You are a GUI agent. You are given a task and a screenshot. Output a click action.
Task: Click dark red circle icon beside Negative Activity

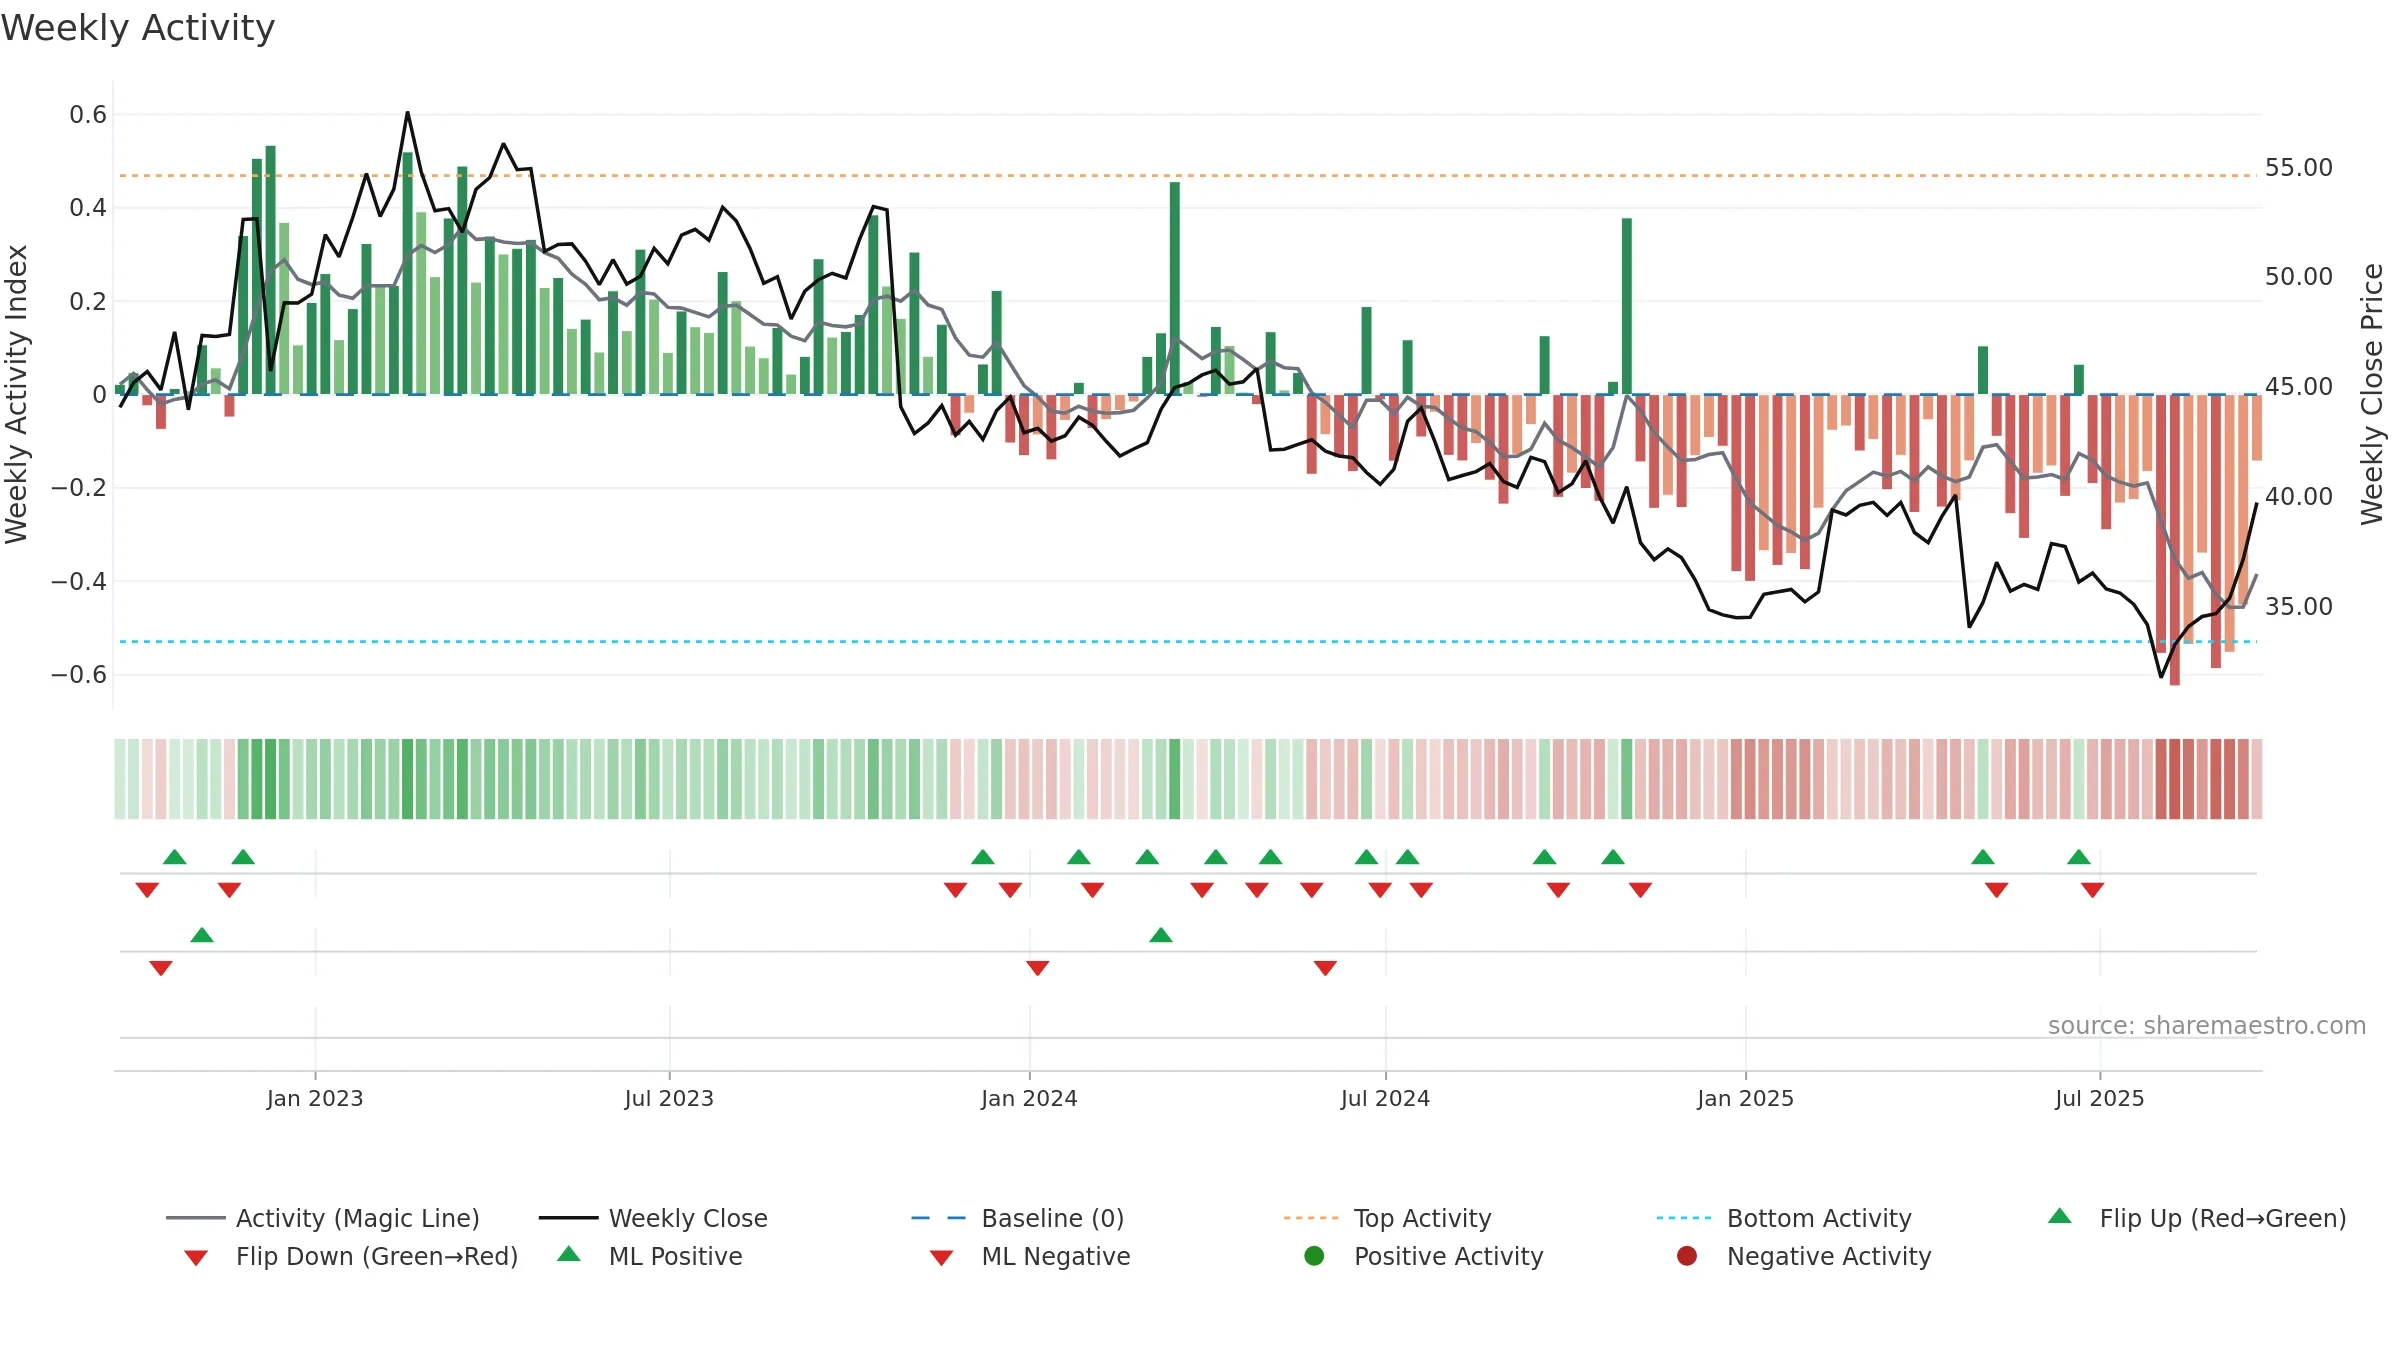click(1687, 1256)
